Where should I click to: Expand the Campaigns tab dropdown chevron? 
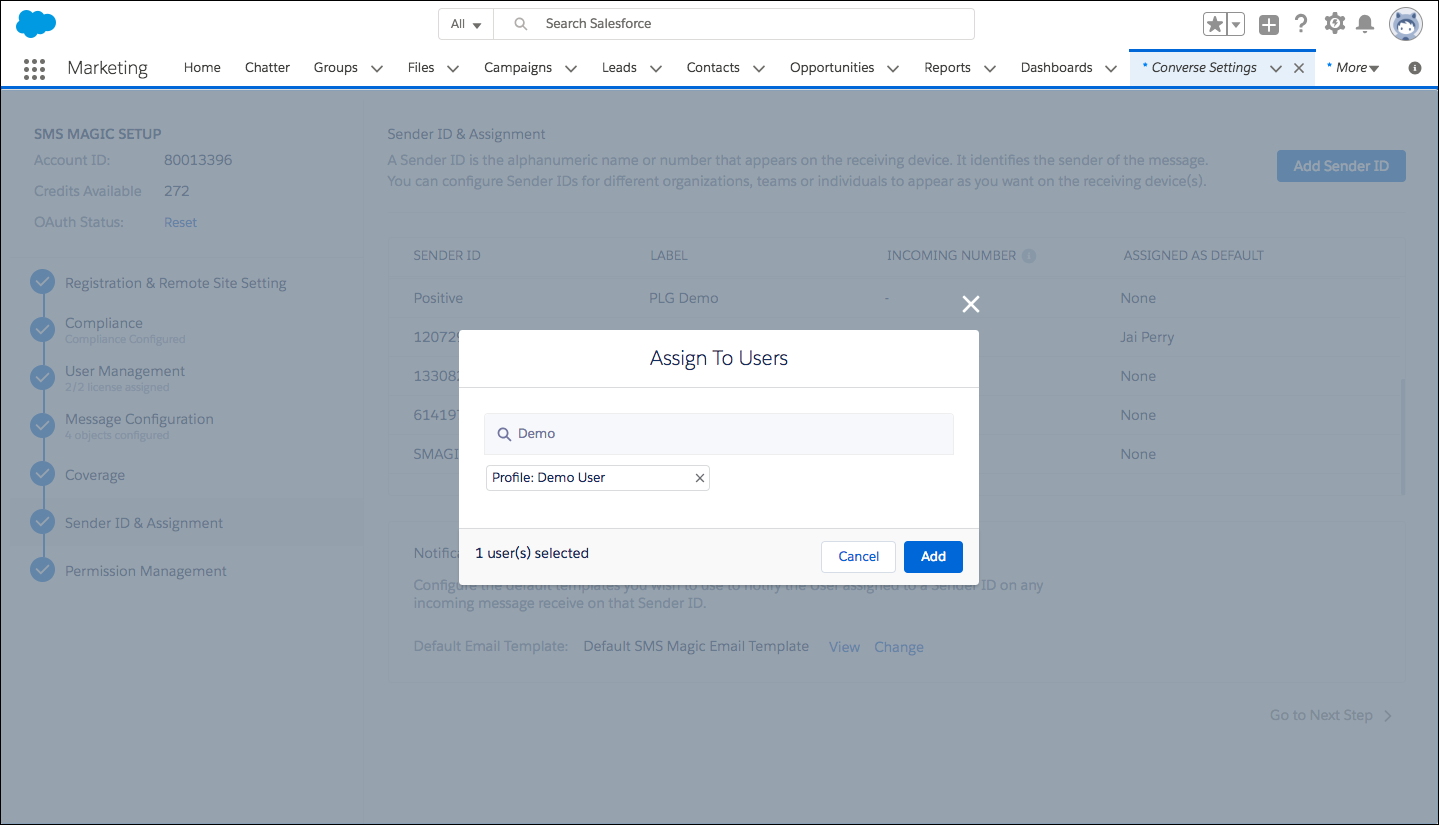click(x=571, y=68)
